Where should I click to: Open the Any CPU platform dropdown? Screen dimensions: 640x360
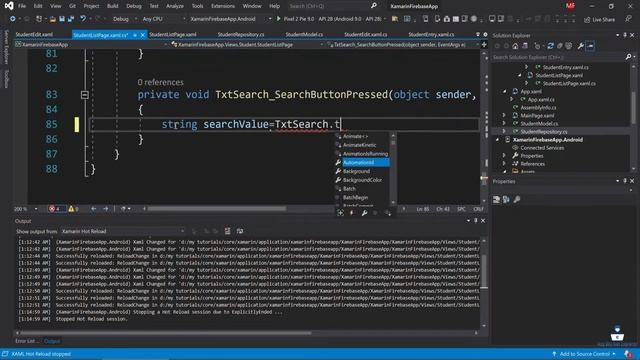click(x=163, y=19)
